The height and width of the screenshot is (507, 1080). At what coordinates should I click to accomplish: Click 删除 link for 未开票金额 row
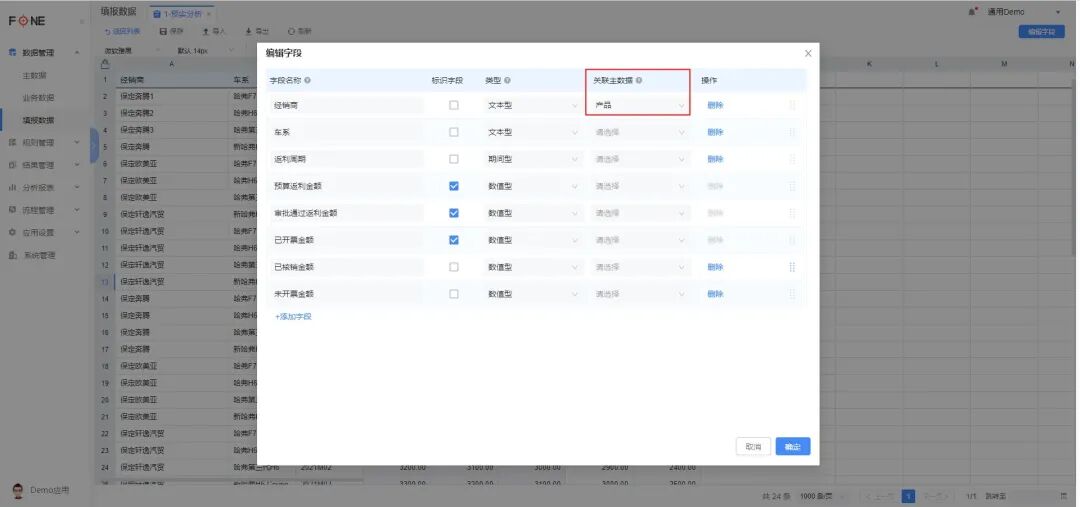715,293
